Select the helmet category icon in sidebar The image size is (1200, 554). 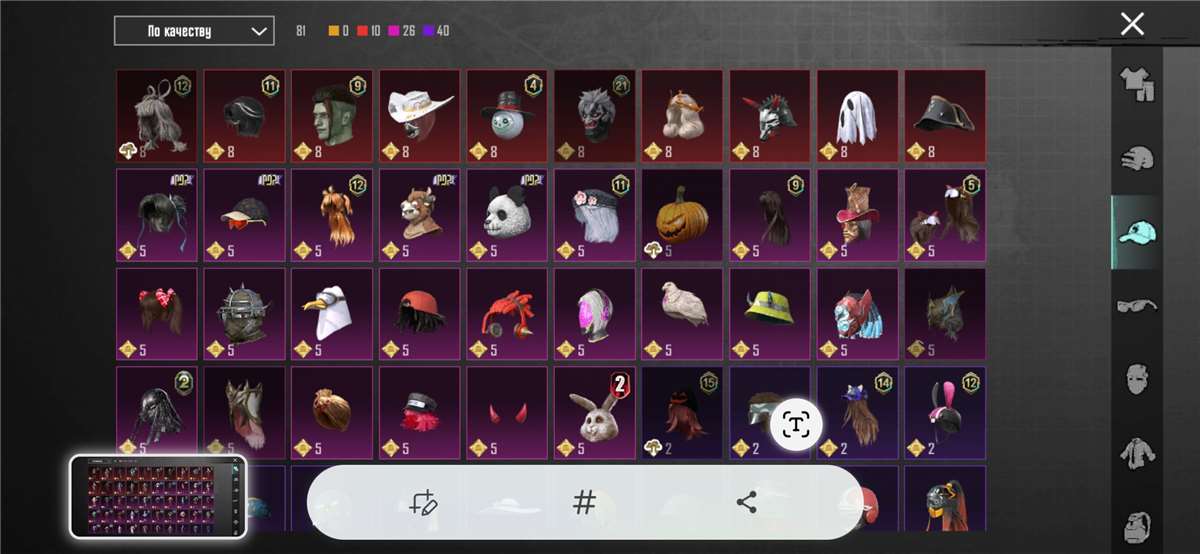point(1137,160)
